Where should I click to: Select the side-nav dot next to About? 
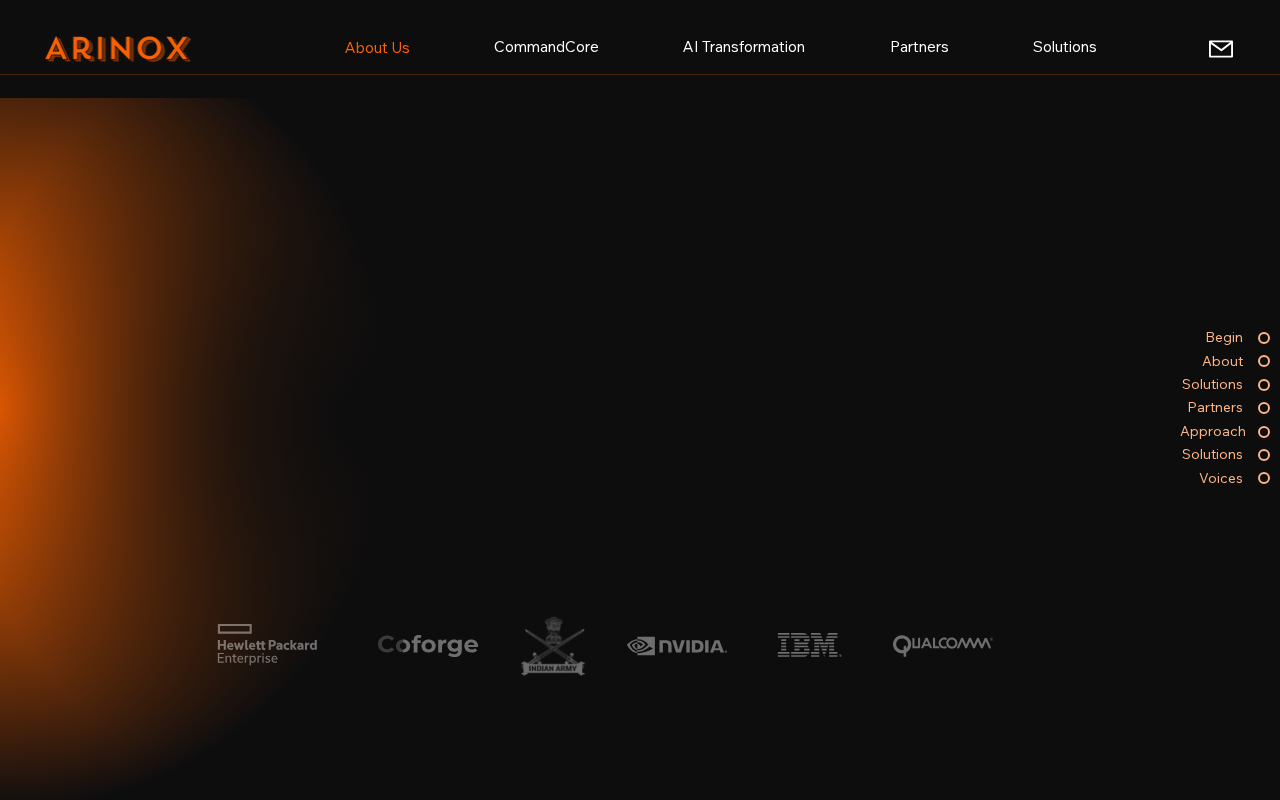(1264, 361)
